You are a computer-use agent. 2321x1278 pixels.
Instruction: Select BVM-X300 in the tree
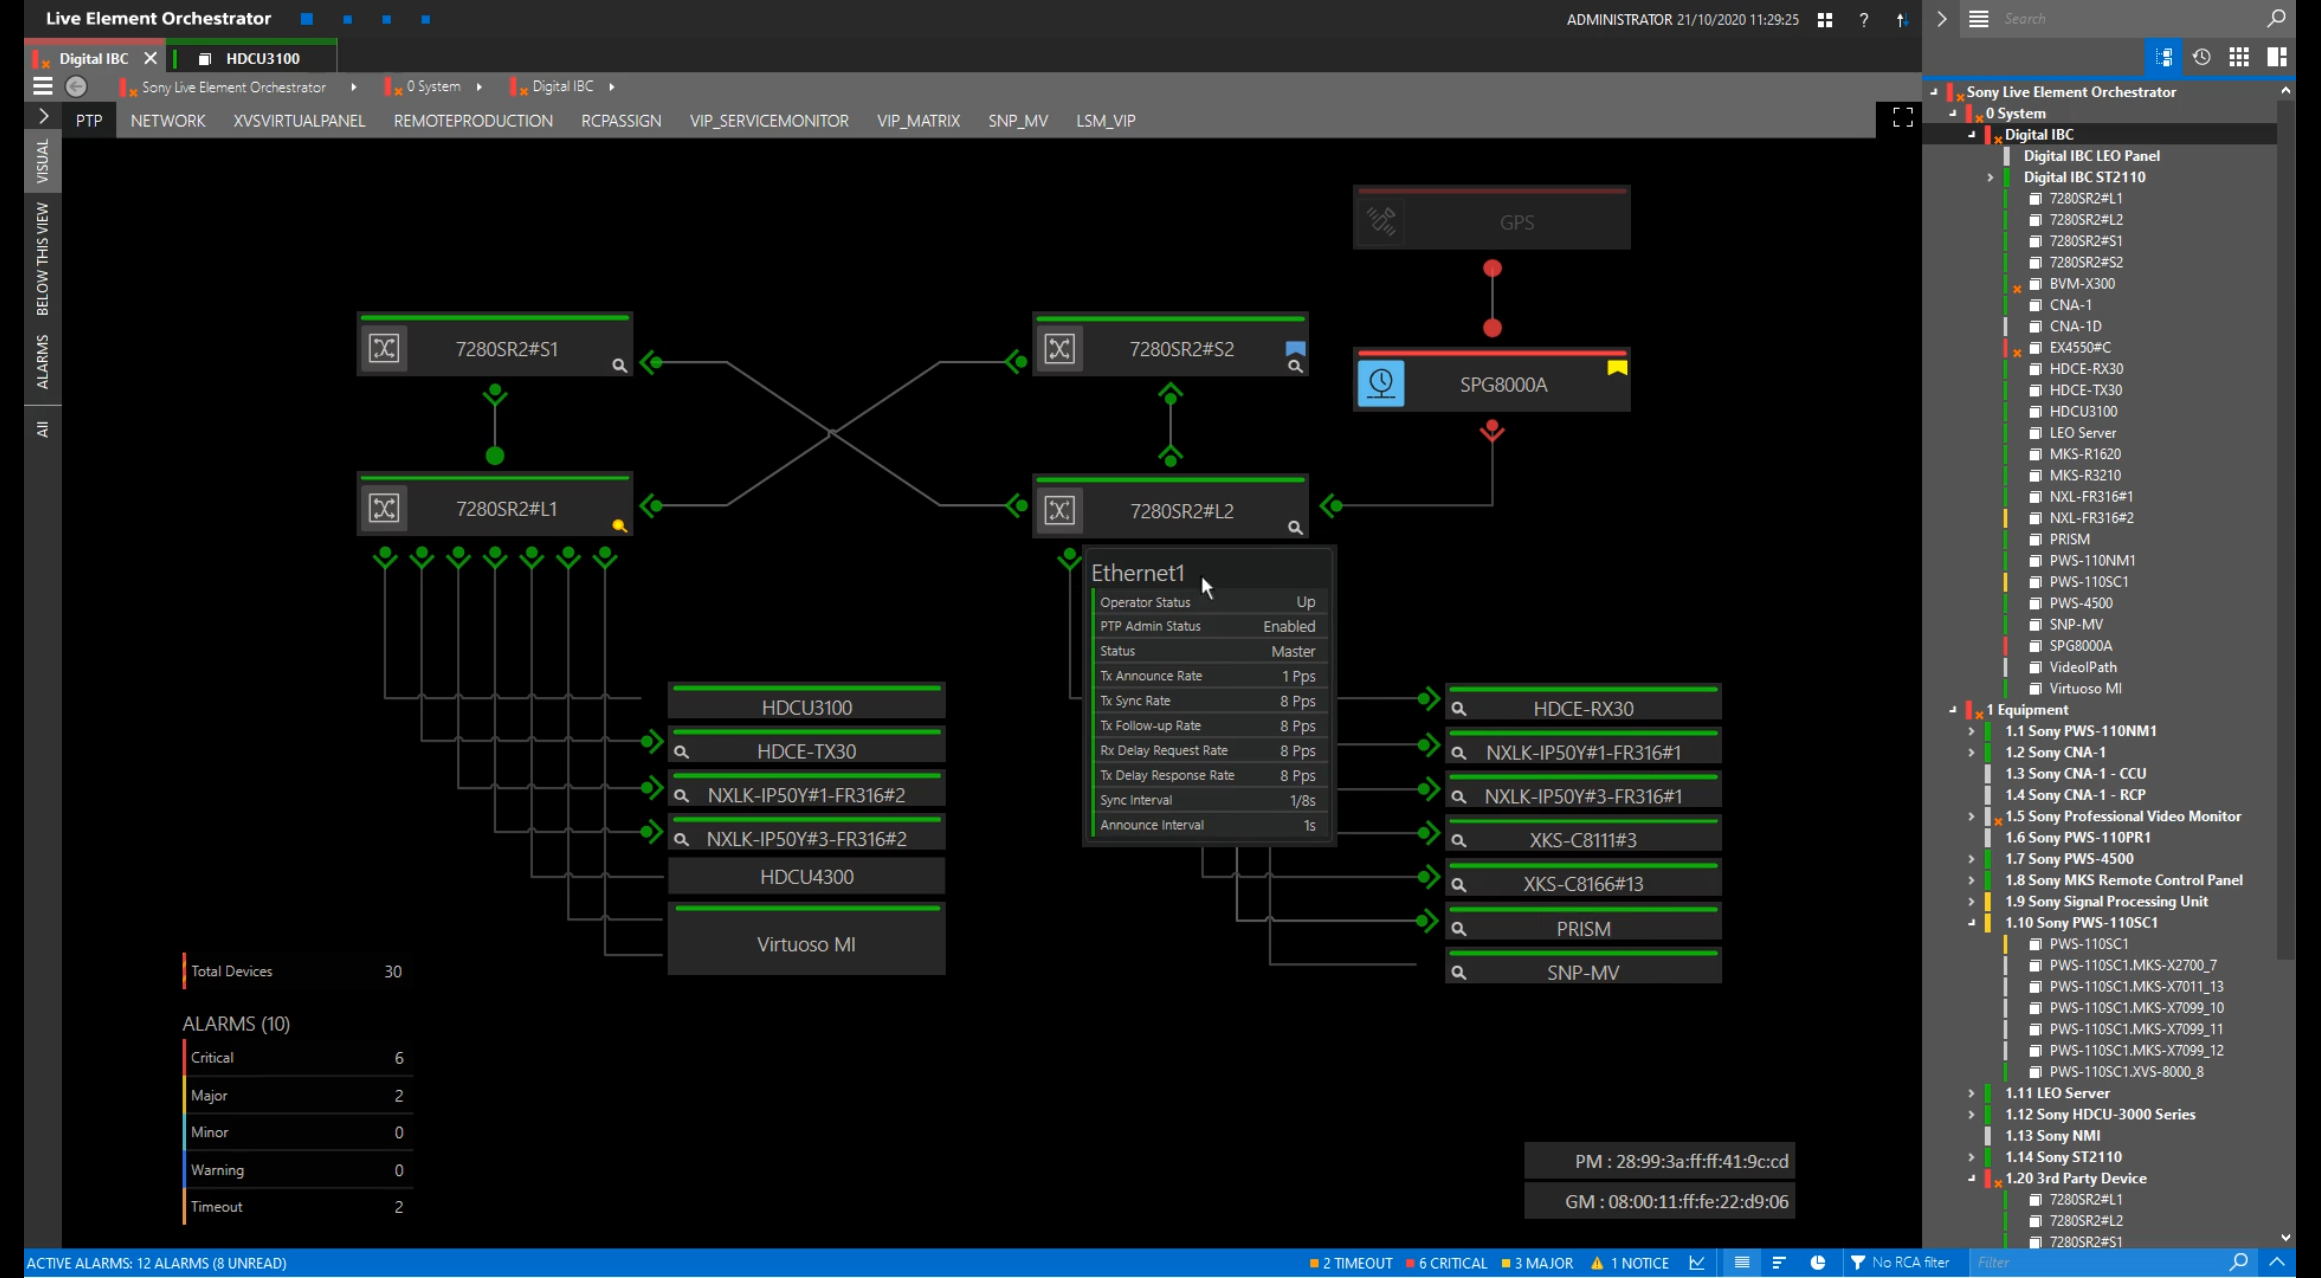pyautogui.click(x=2082, y=283)
